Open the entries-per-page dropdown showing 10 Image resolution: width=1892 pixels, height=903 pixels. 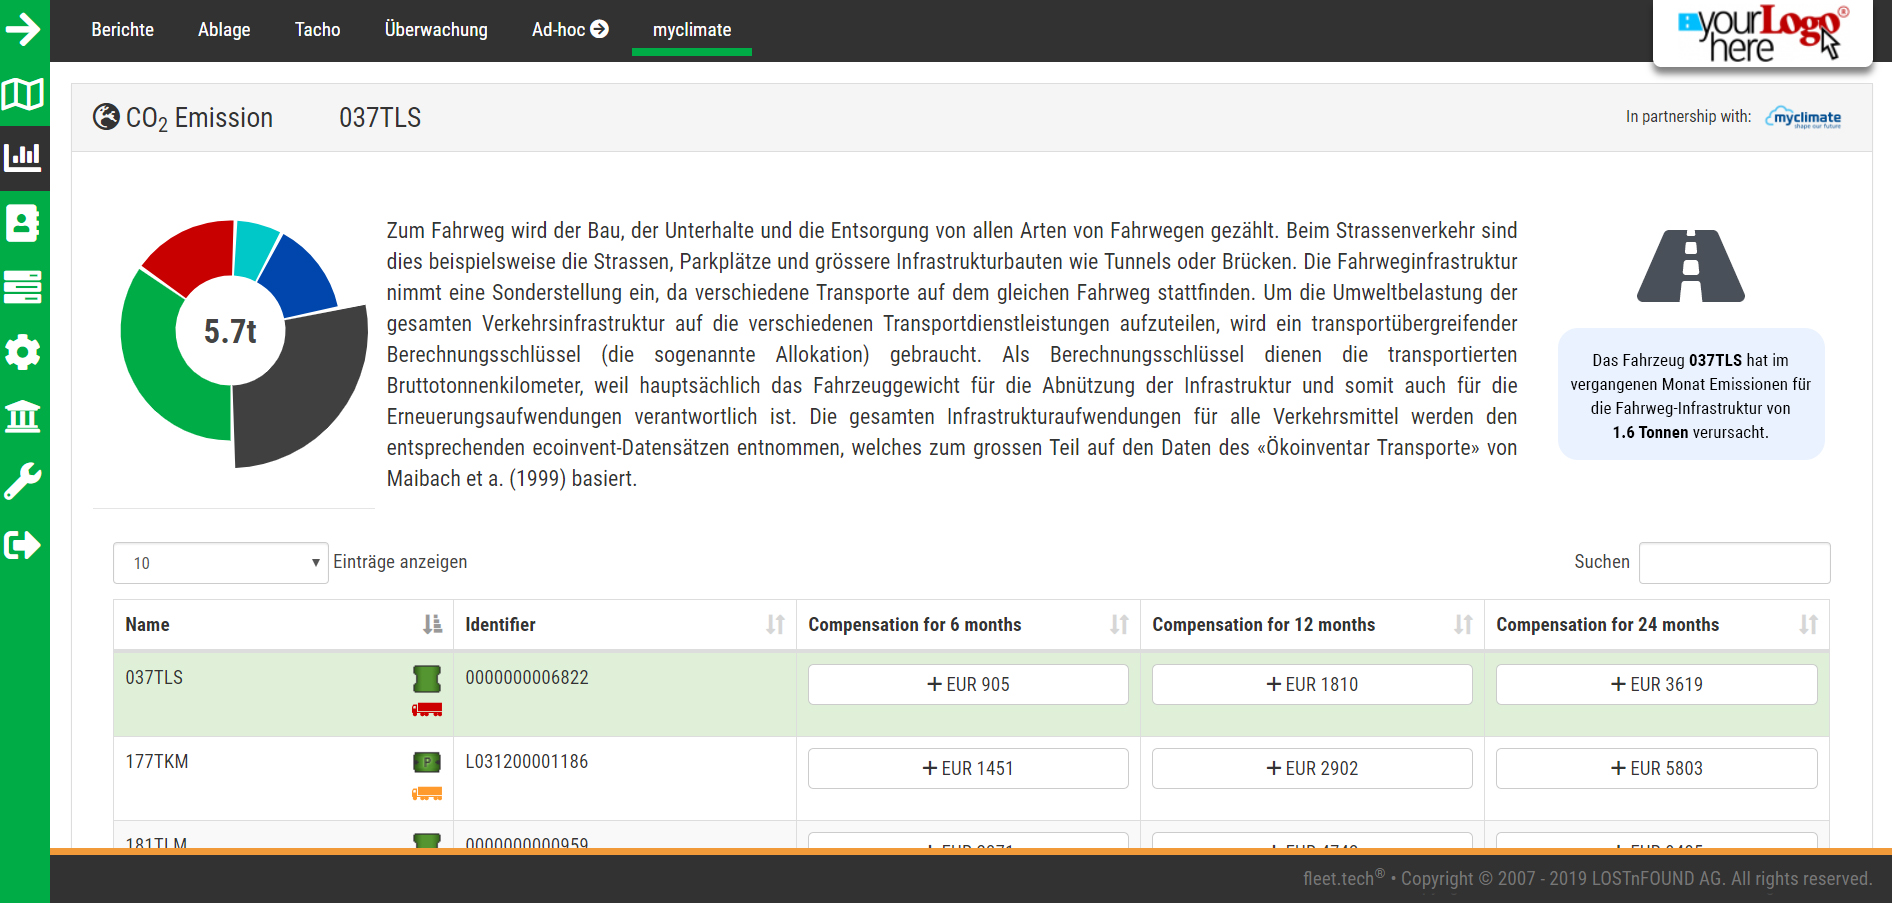pos(220,563)
